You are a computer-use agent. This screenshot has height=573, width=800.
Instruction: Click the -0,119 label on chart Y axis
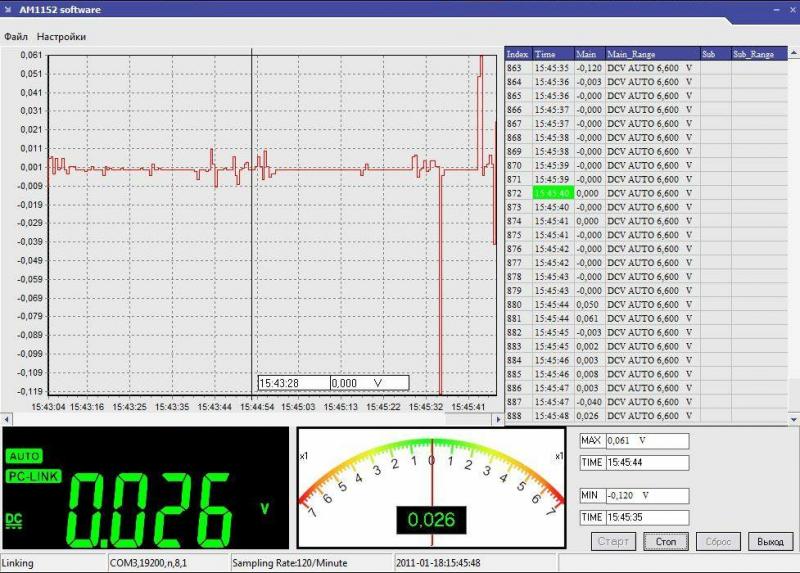click(30, 391)
